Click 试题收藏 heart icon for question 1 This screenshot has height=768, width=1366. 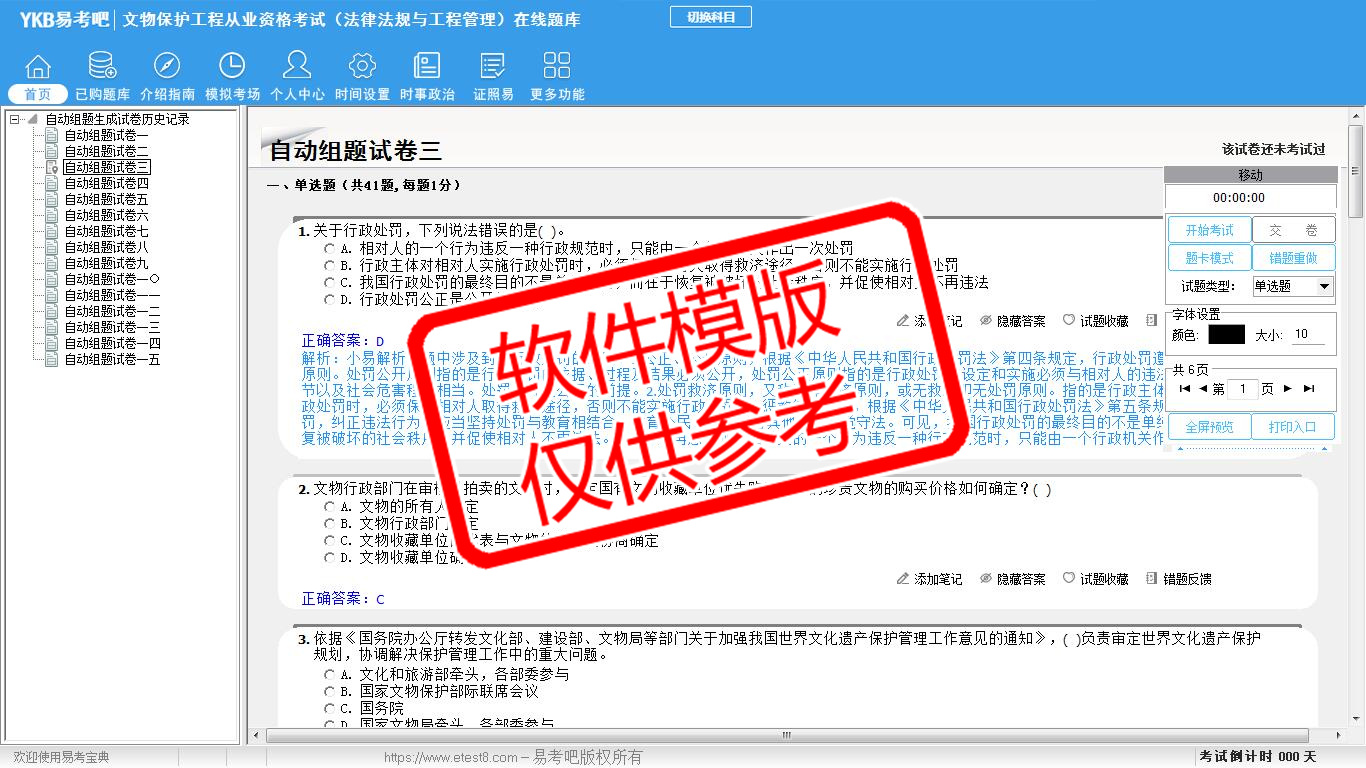1069,321
